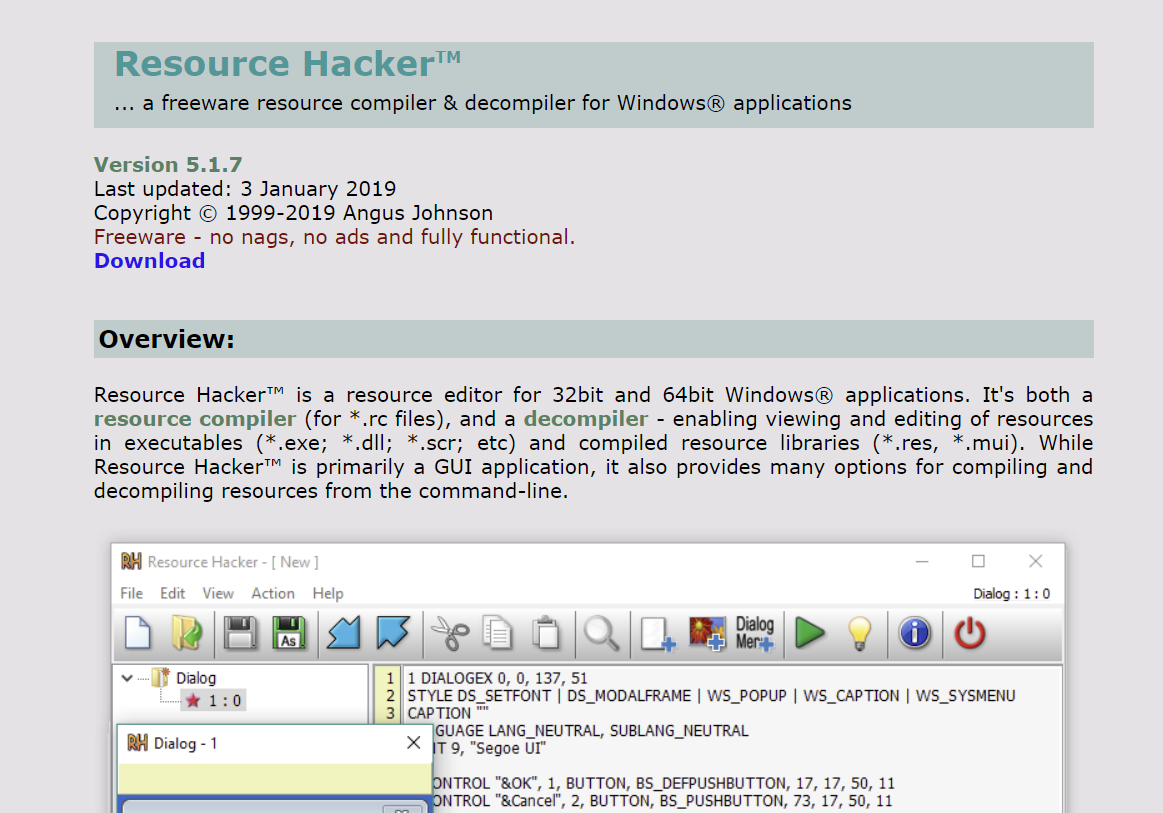The image size is (1163, 813).
Task: Click the CONTROL "&OK" script line
Action: [664, 783]
